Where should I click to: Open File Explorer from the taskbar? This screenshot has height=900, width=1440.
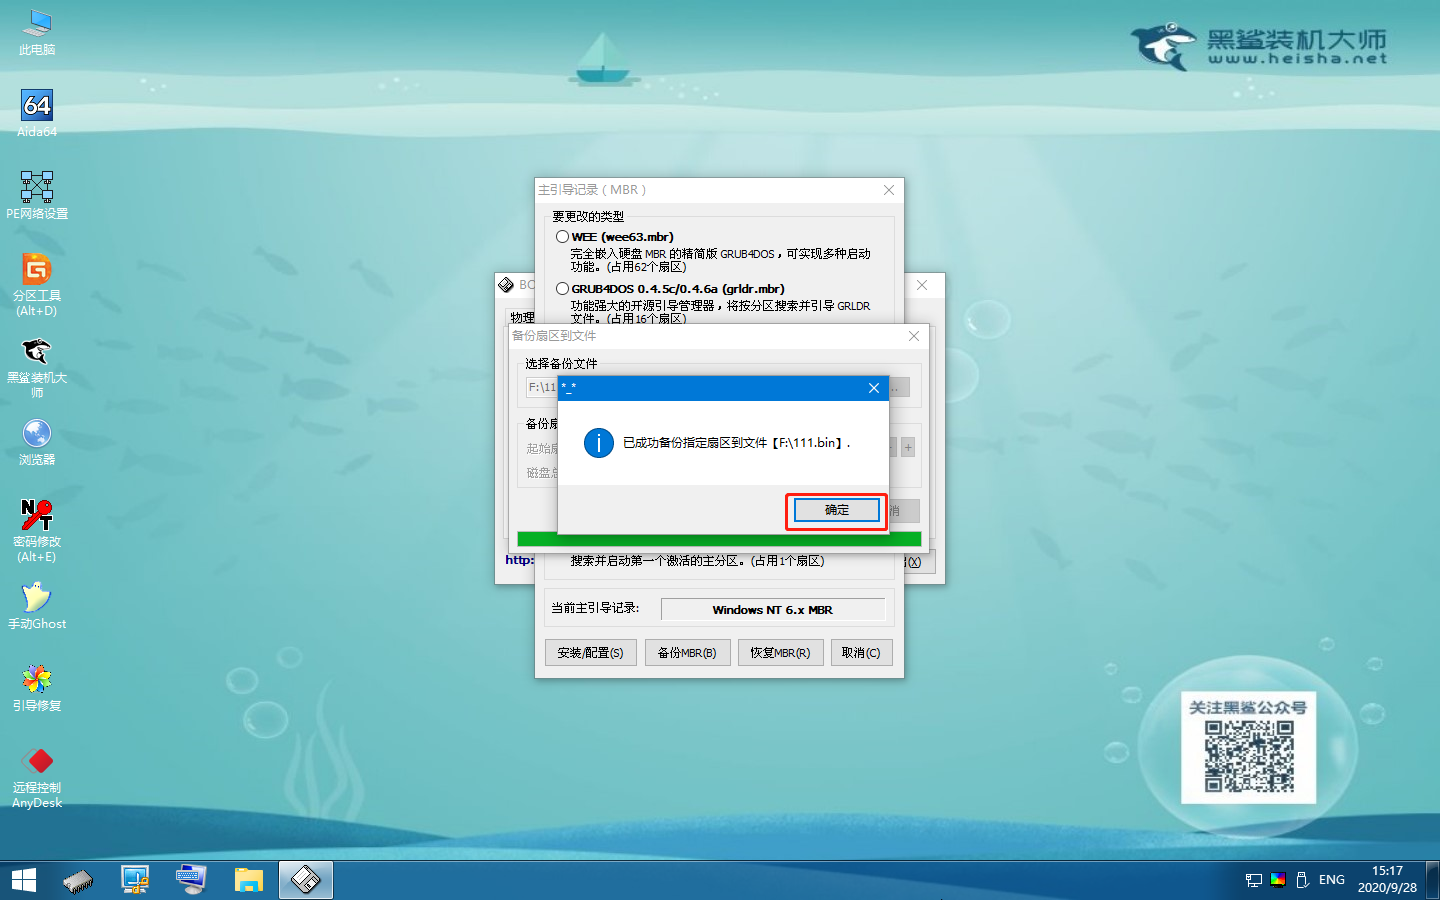point(248,879)
